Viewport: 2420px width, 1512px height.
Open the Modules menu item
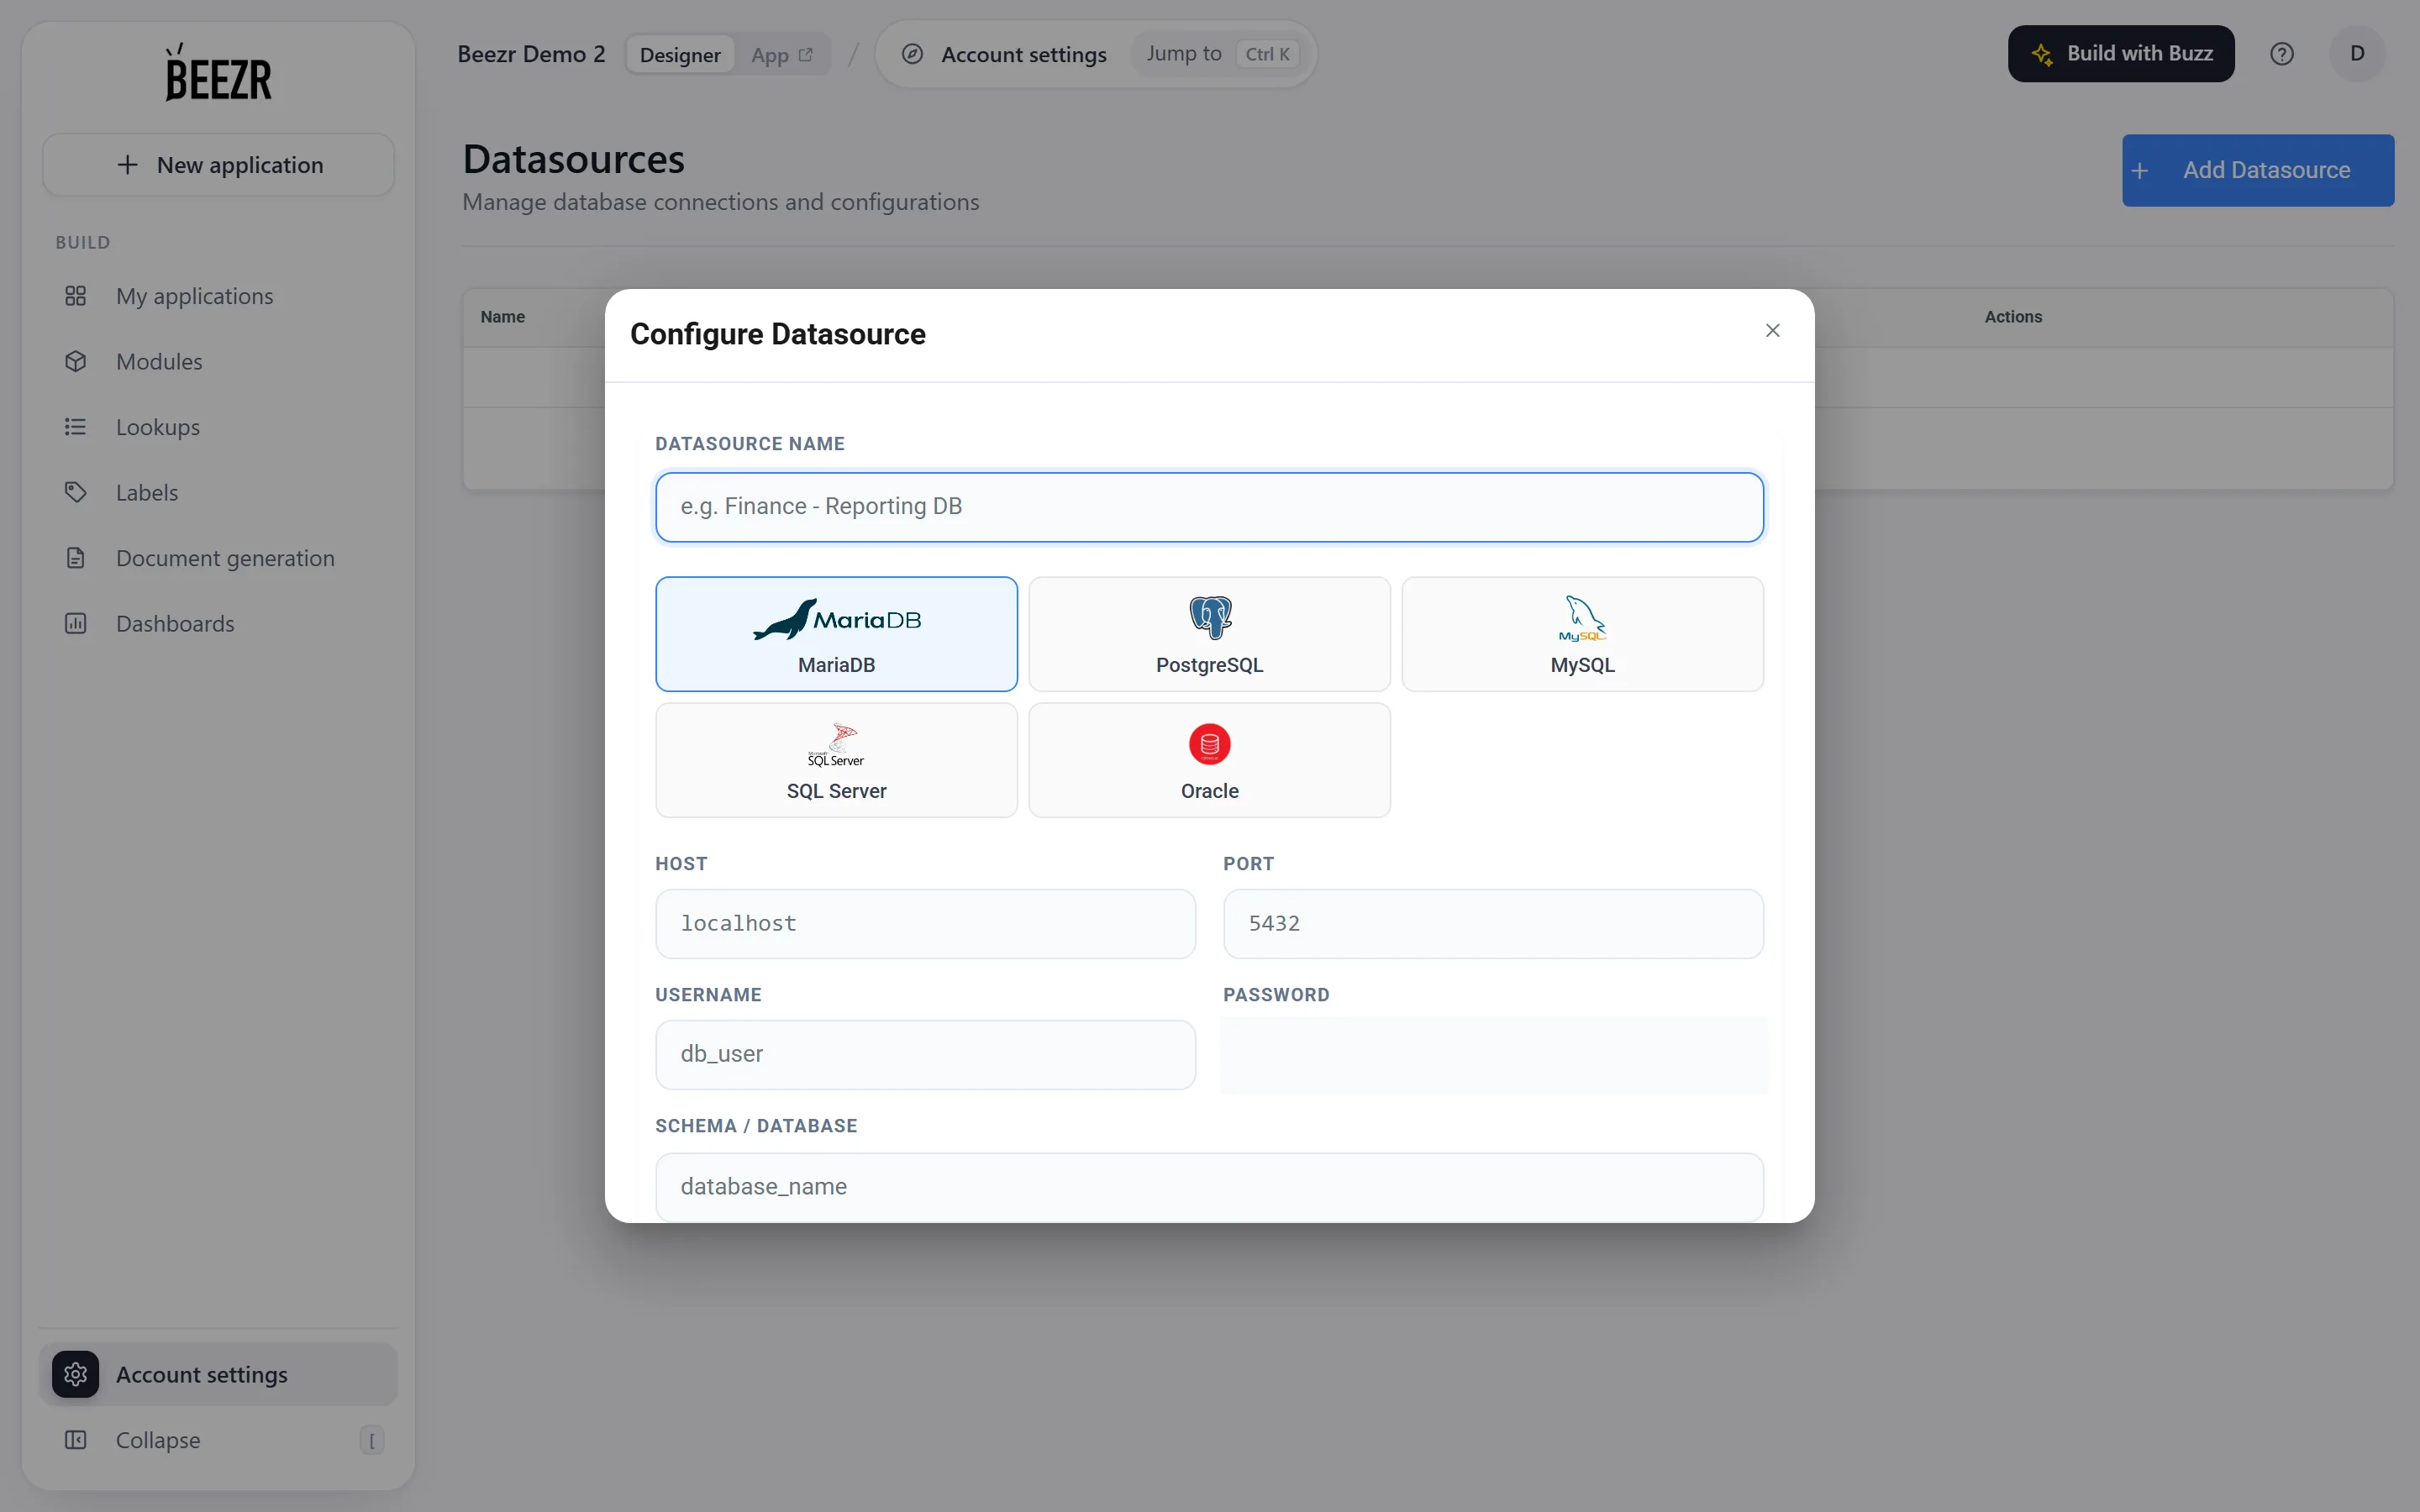(218, 361)
